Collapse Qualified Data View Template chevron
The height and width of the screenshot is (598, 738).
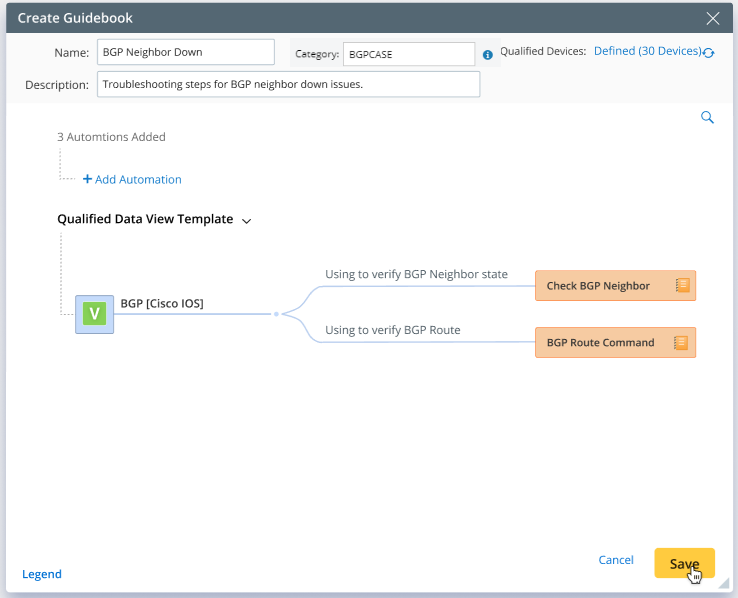point(246,220)
